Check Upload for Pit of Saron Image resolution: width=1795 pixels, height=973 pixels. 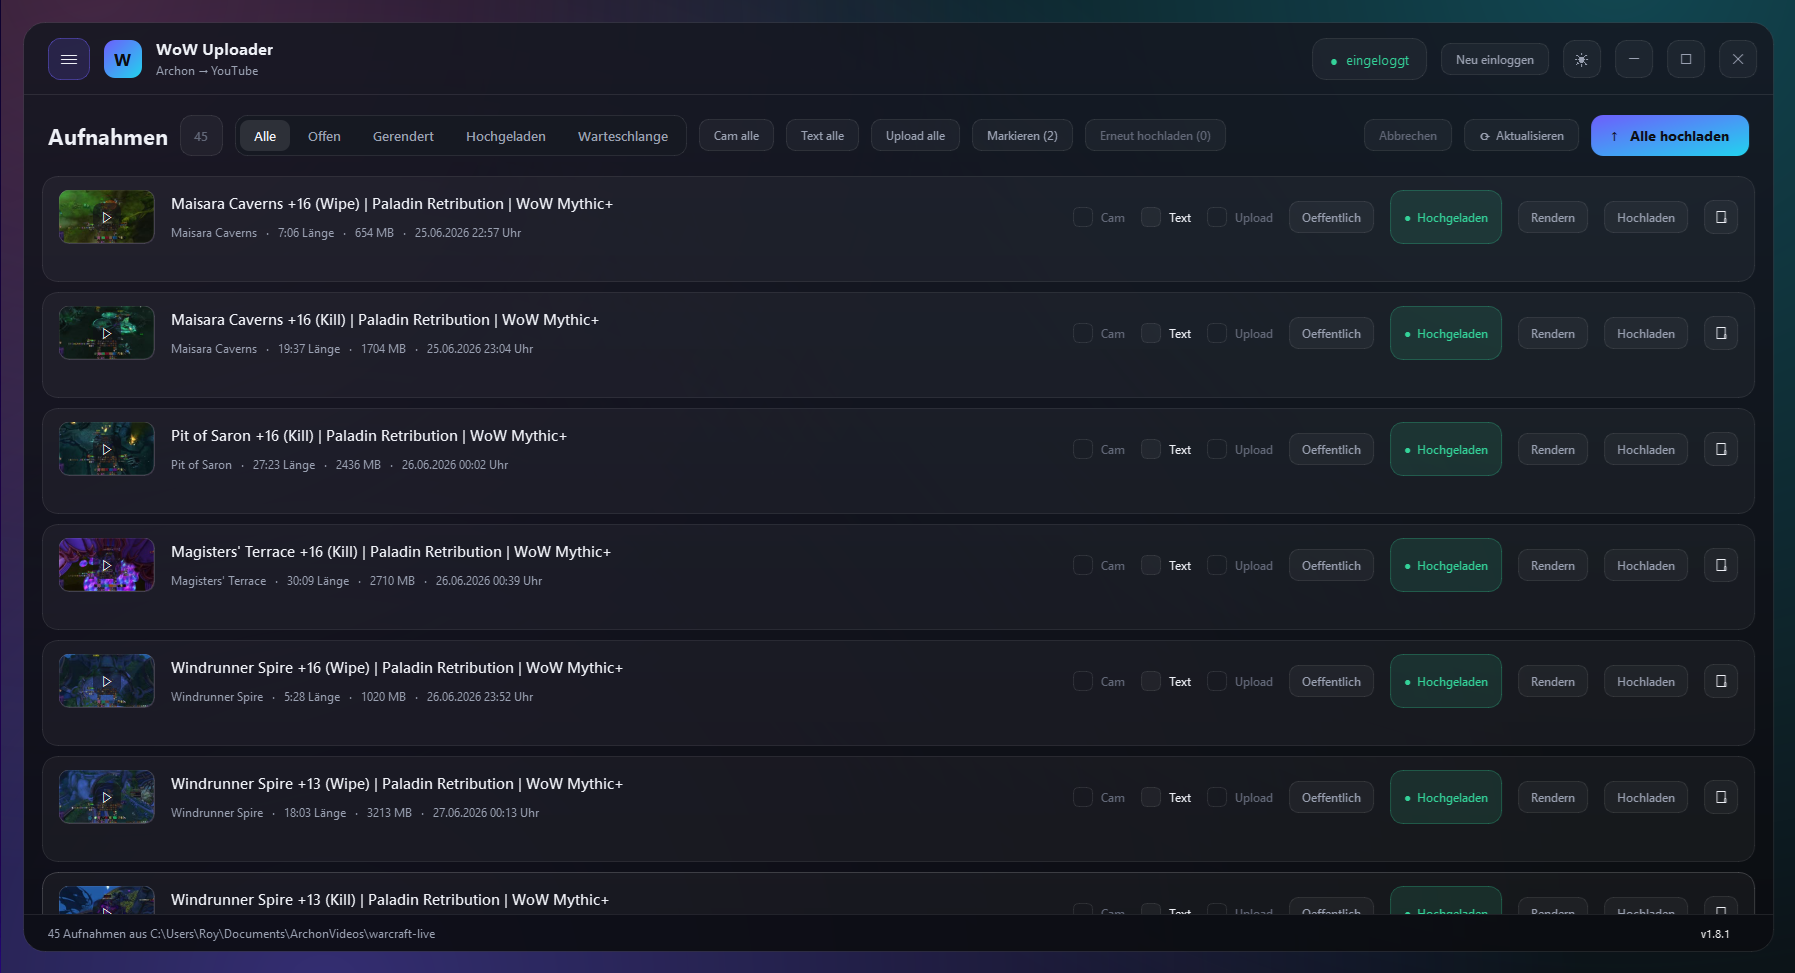pyautogui.click(x=1217, y=449)
